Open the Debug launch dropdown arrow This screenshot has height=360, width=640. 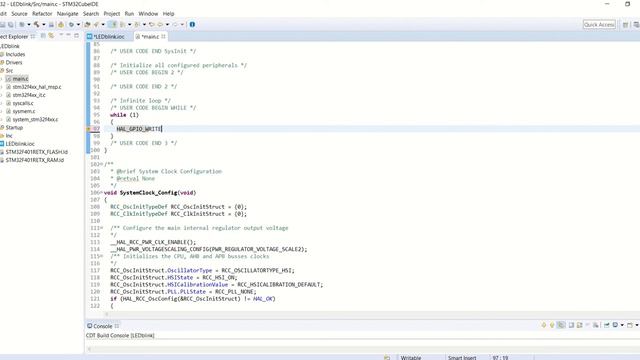[x=78, y=24]
